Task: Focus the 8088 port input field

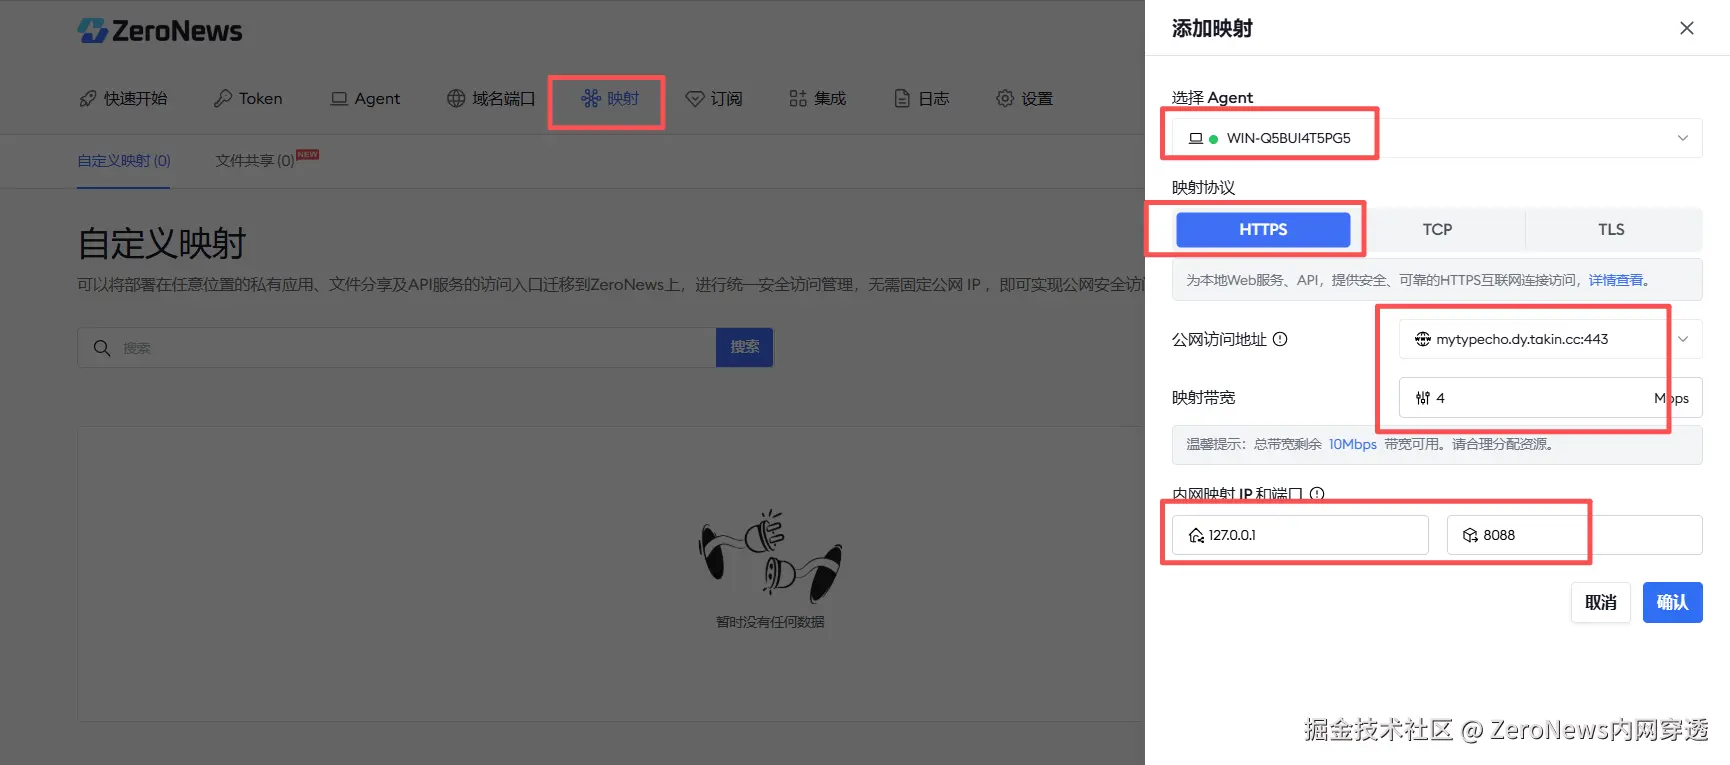Action: click(1574, 535)
